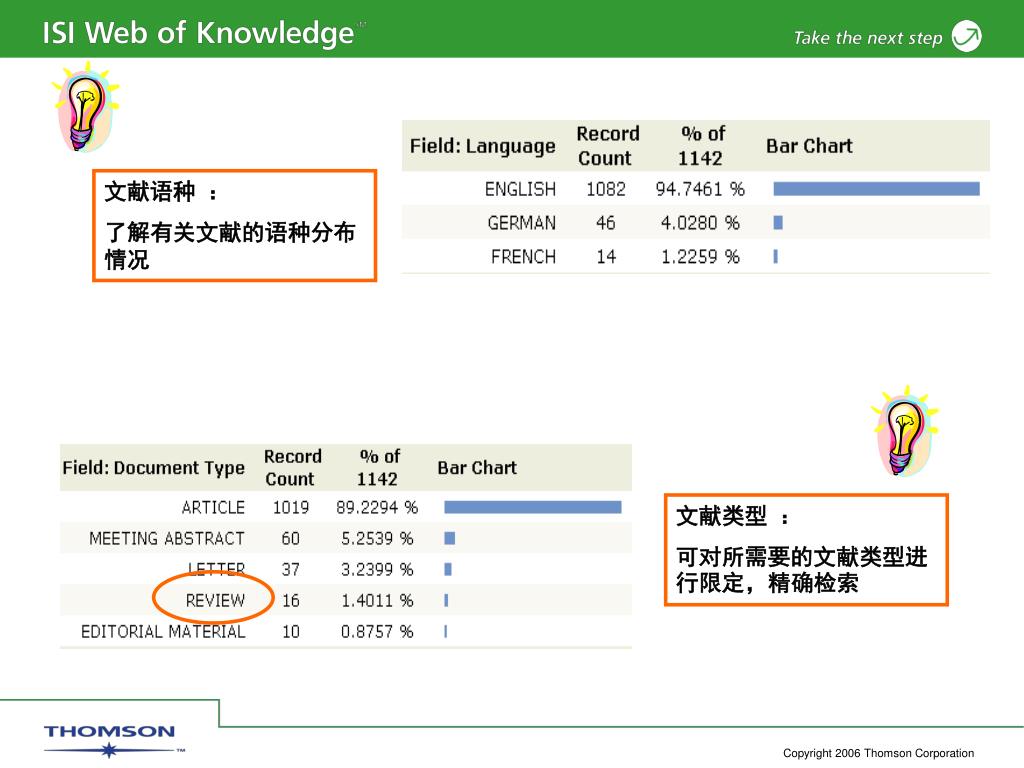Select the ENGLISH language row label
Screen dimensions: 1024x768
[520, 189]
